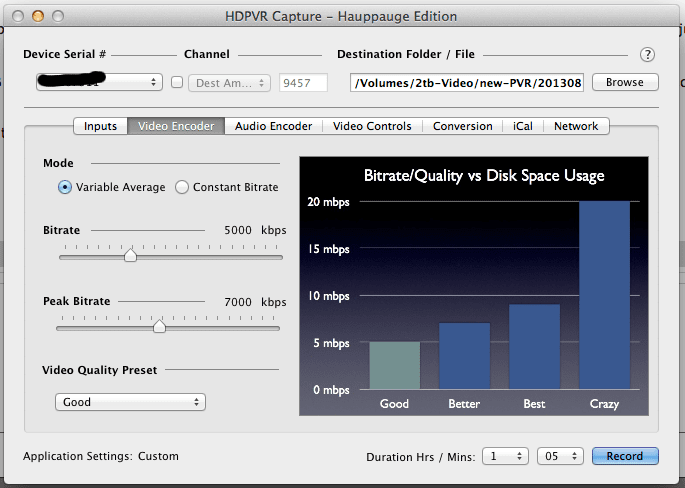Open the Duration hours selector
685x488 pixels.
pos(505,456)
